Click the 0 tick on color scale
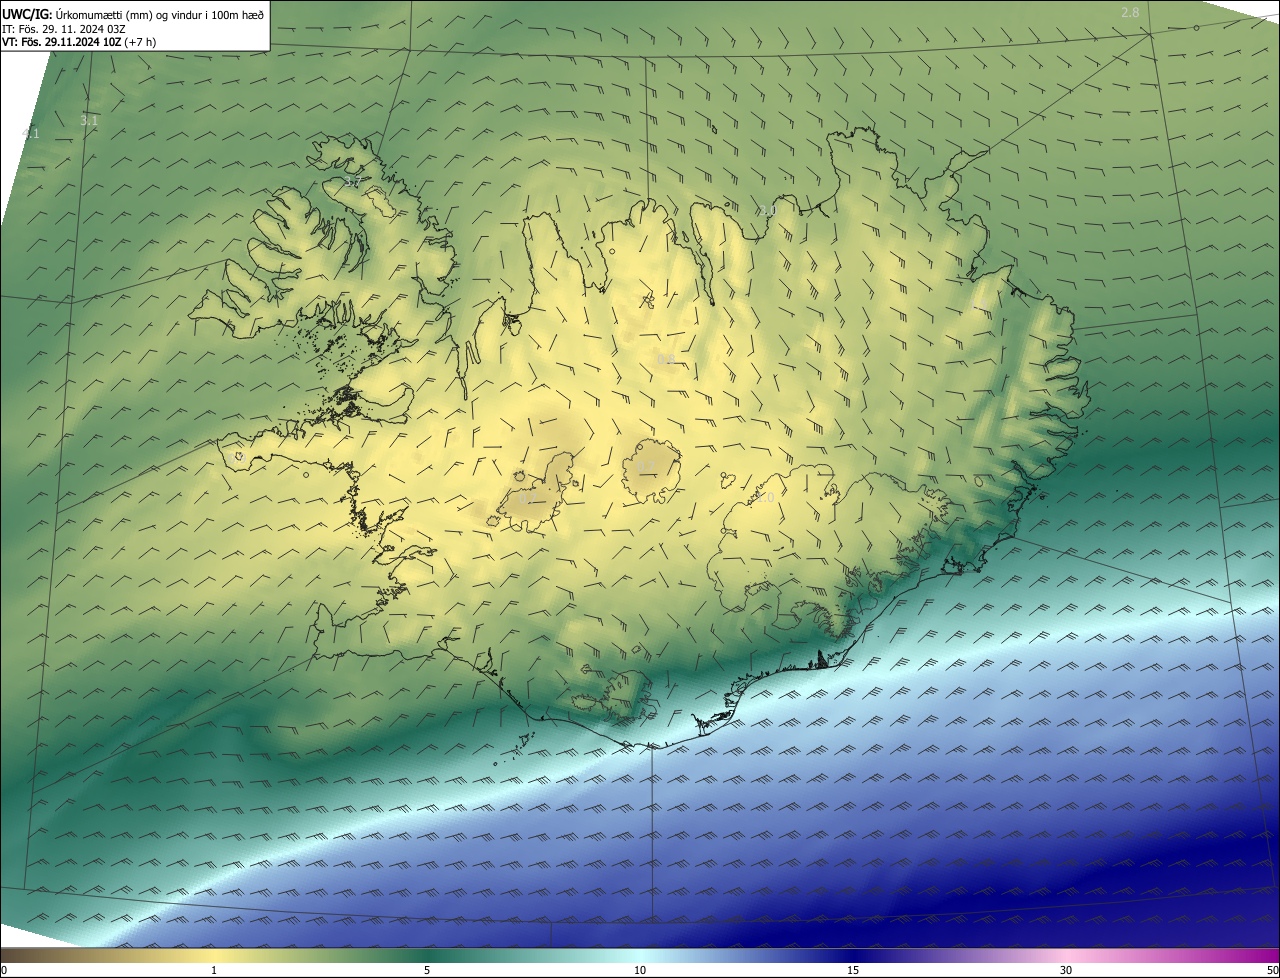This screenshot has height=978, width=1280. 4,970
